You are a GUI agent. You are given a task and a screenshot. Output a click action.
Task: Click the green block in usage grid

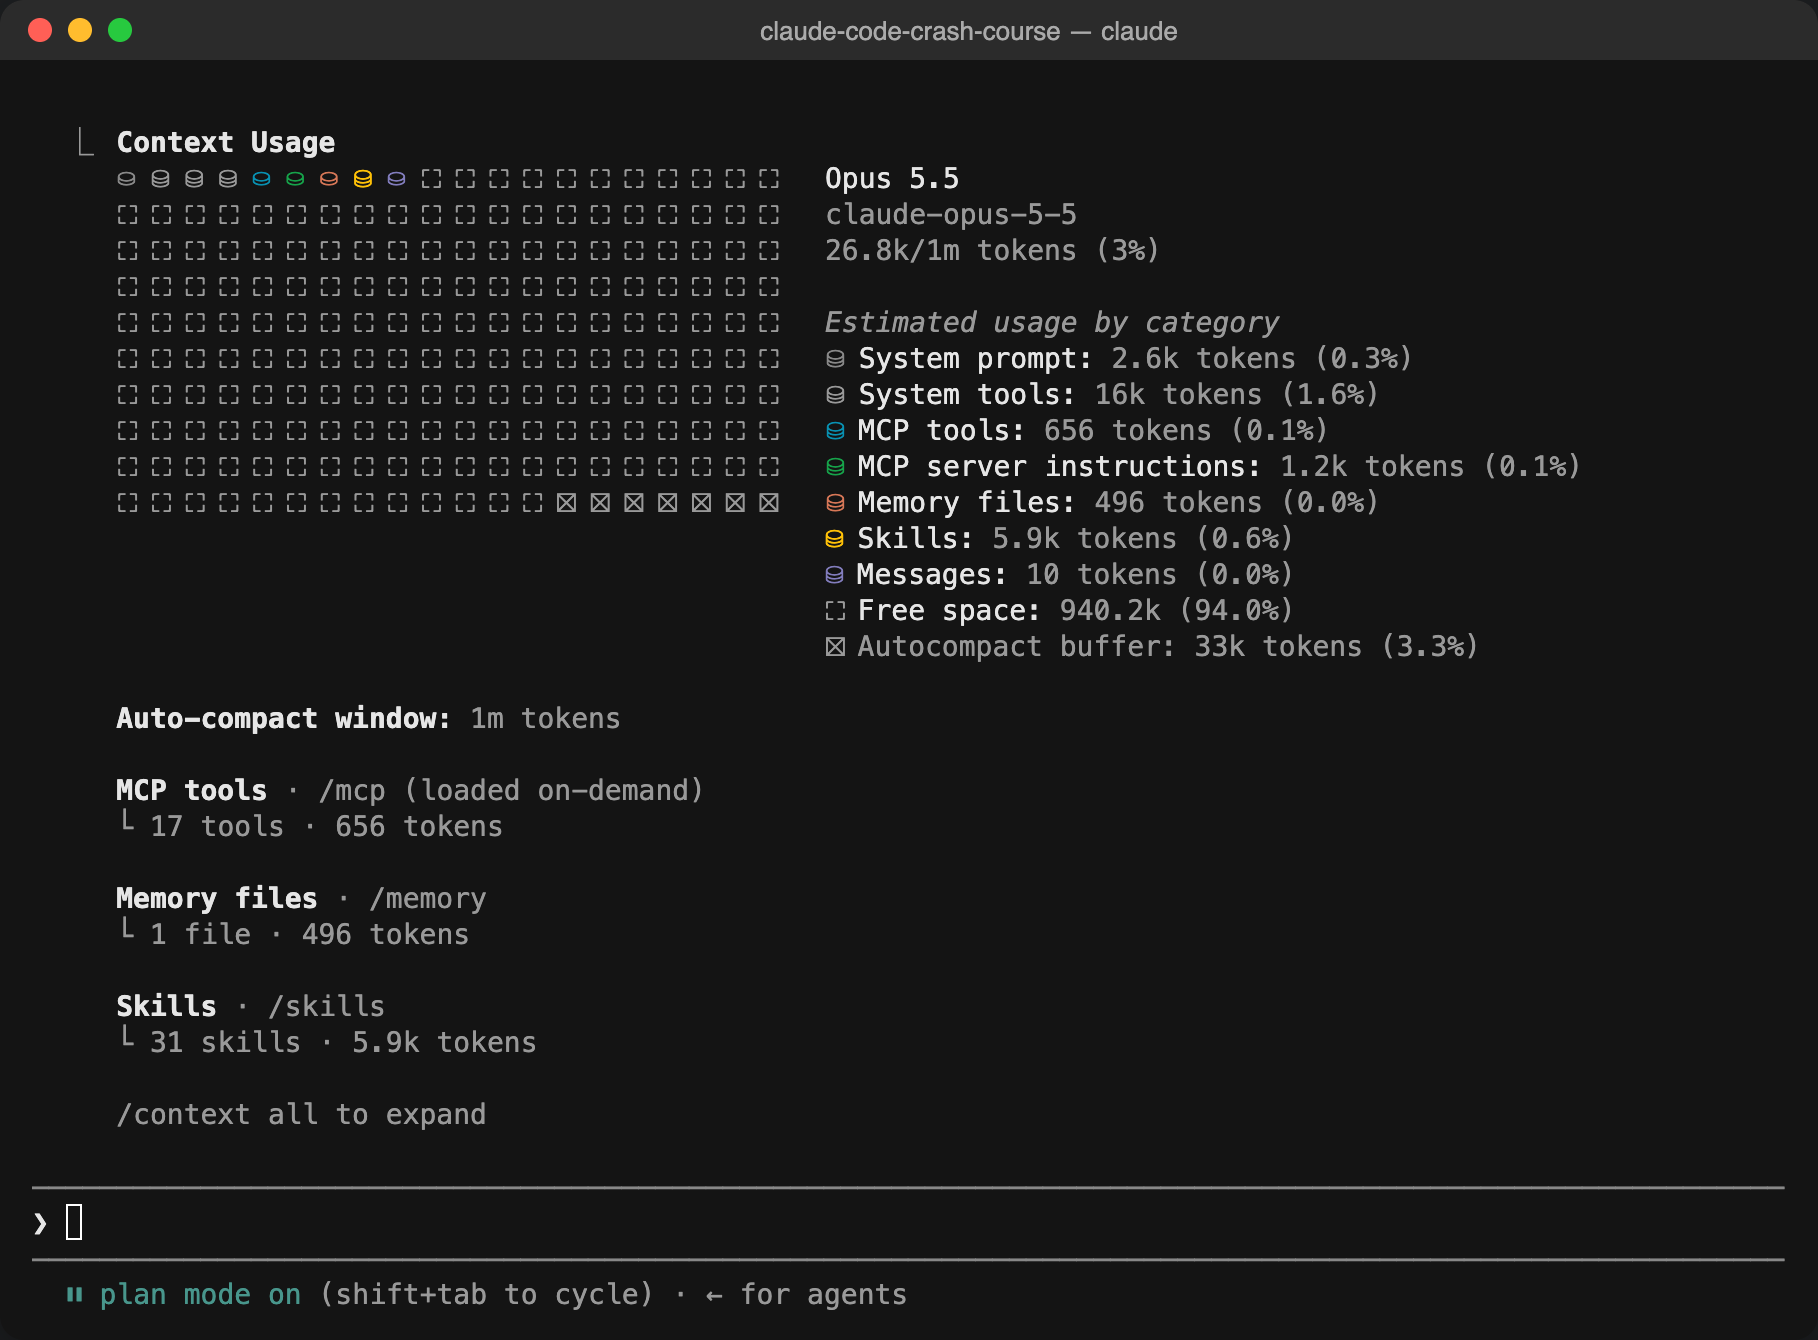(295, 179)
